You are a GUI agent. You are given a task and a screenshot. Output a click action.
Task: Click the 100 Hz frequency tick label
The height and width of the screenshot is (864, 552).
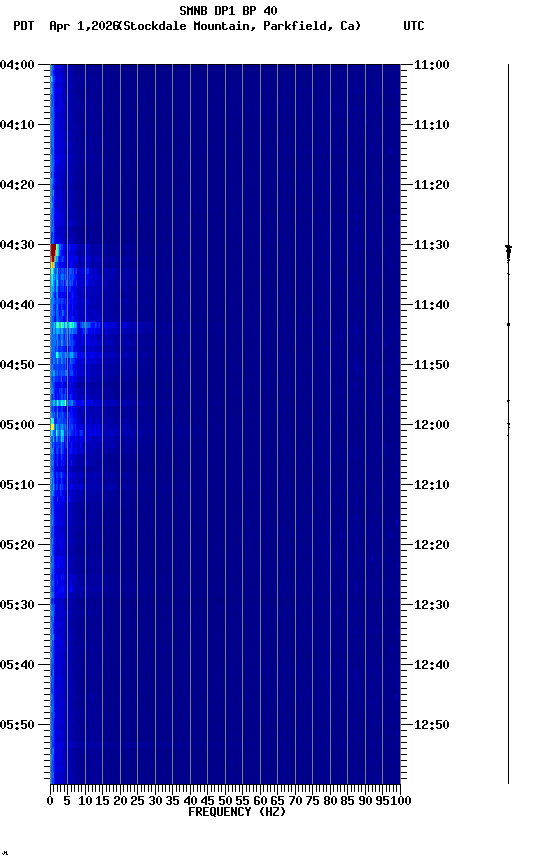[x=401, y=801]
